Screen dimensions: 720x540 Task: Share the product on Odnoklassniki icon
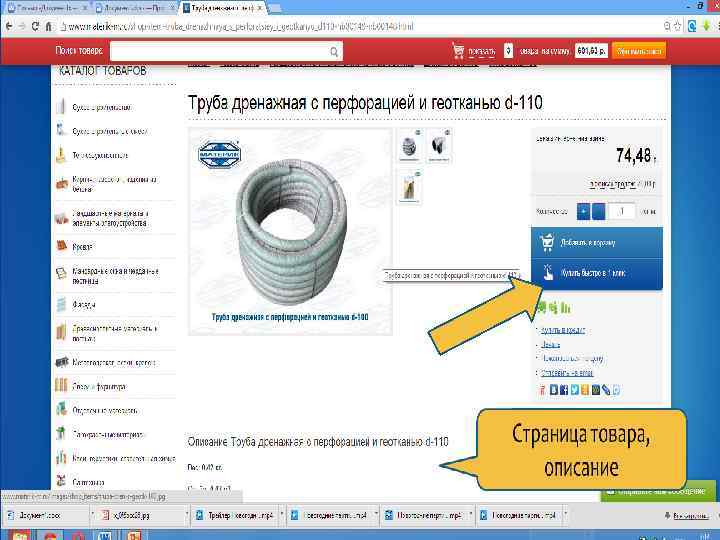click(585, 390)
